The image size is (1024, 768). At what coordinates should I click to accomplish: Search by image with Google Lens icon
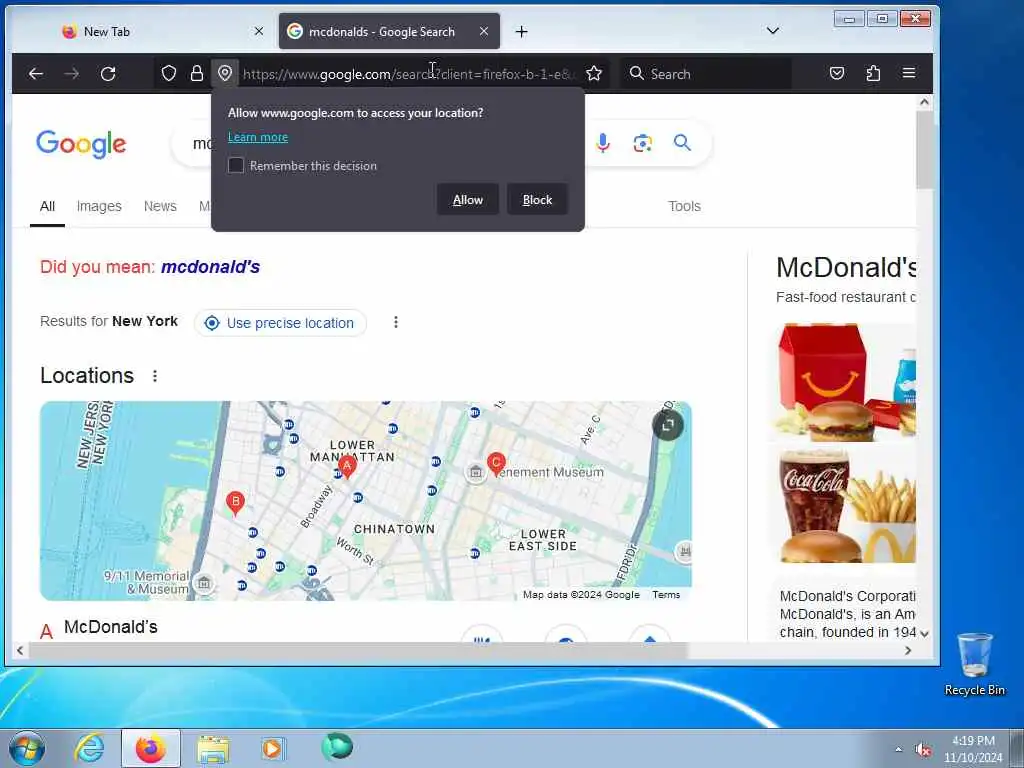pyautogui.click(x=643, y=143)
